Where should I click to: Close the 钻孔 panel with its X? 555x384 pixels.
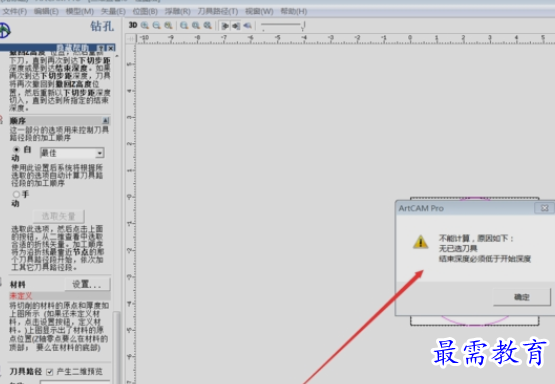111,48
